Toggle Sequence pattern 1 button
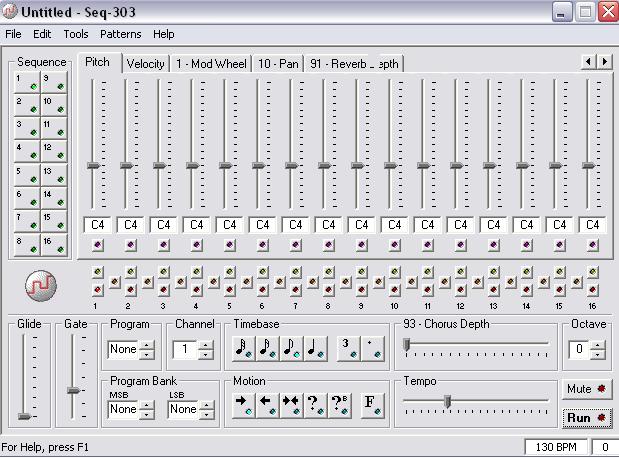 pyautogui.click(x=27, y=83)
